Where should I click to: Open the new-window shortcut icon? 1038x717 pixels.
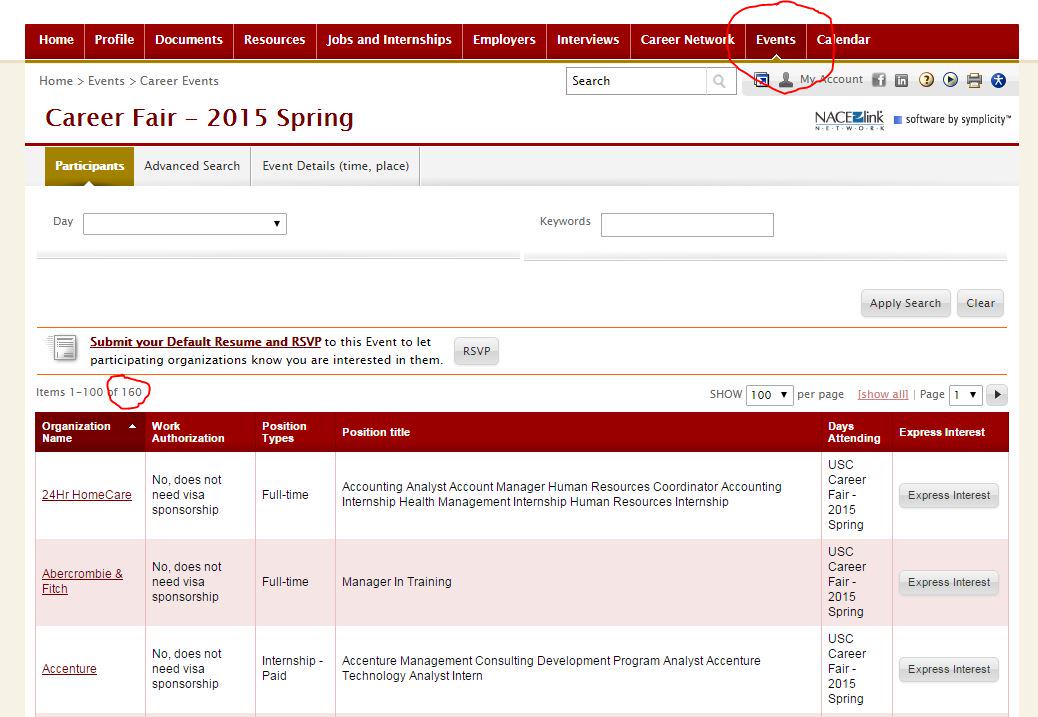(x=761, y=80)
